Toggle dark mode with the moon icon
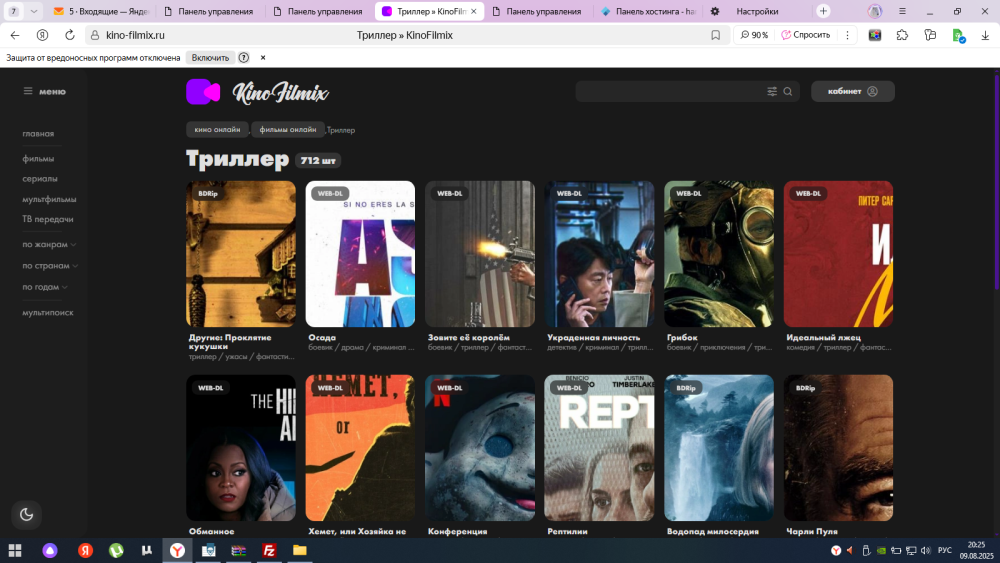The height and width of the screenshot is (563, 1000). [x=26, y=514]
